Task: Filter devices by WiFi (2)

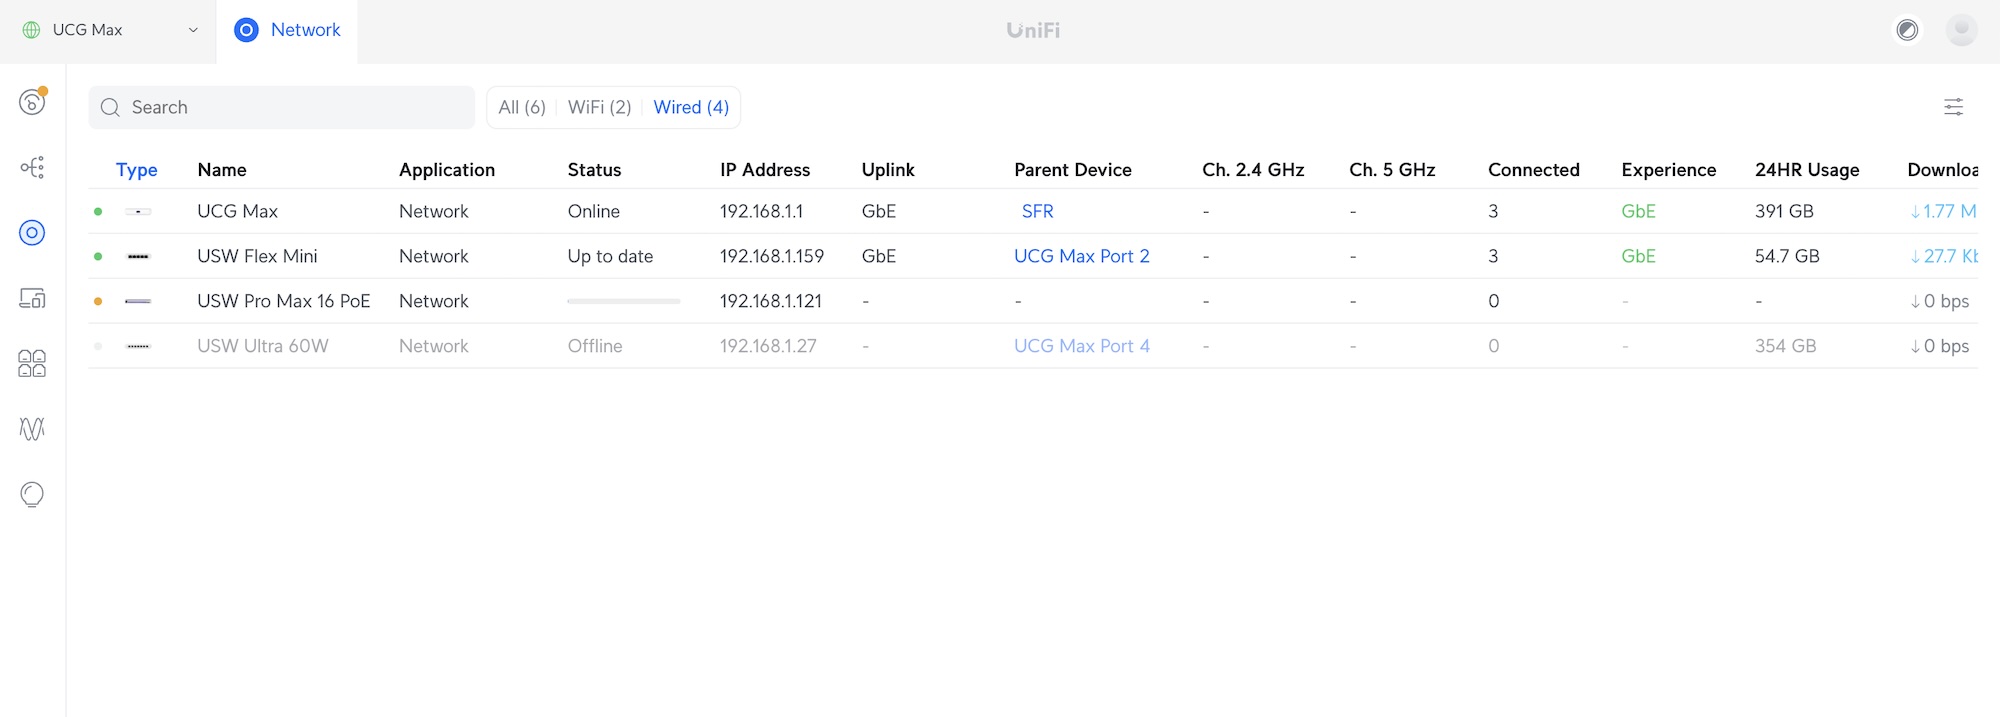Action: coord(600,108)
